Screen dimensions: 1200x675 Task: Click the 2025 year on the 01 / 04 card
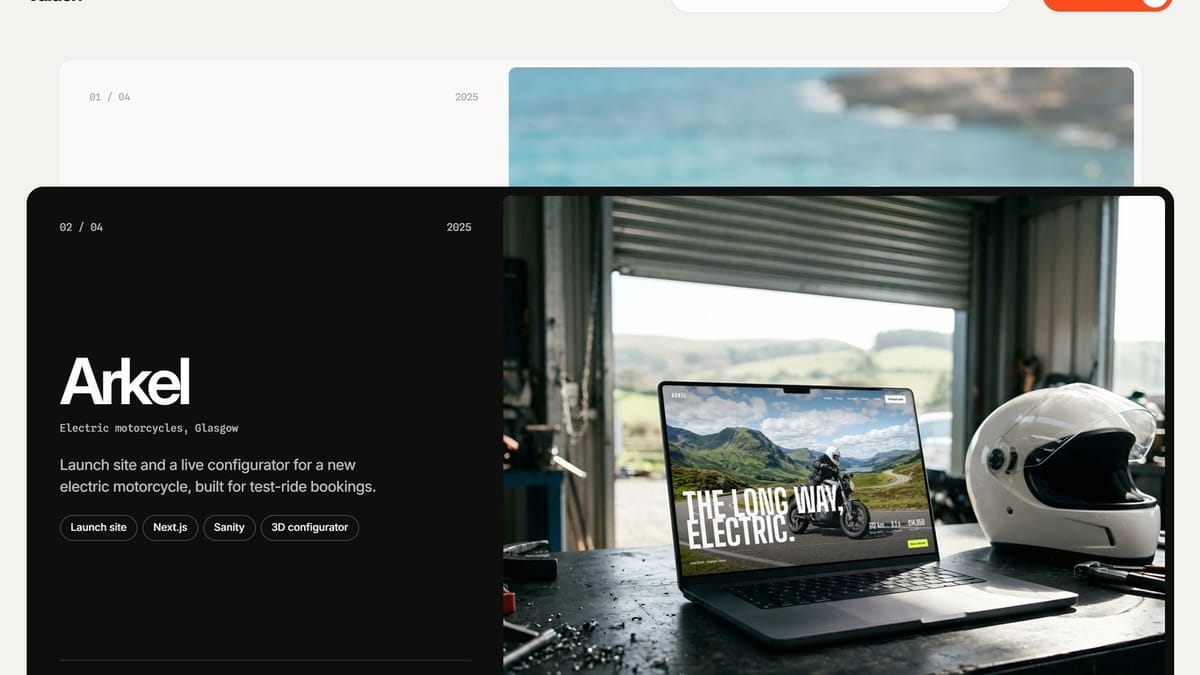[x=467, y=97]
